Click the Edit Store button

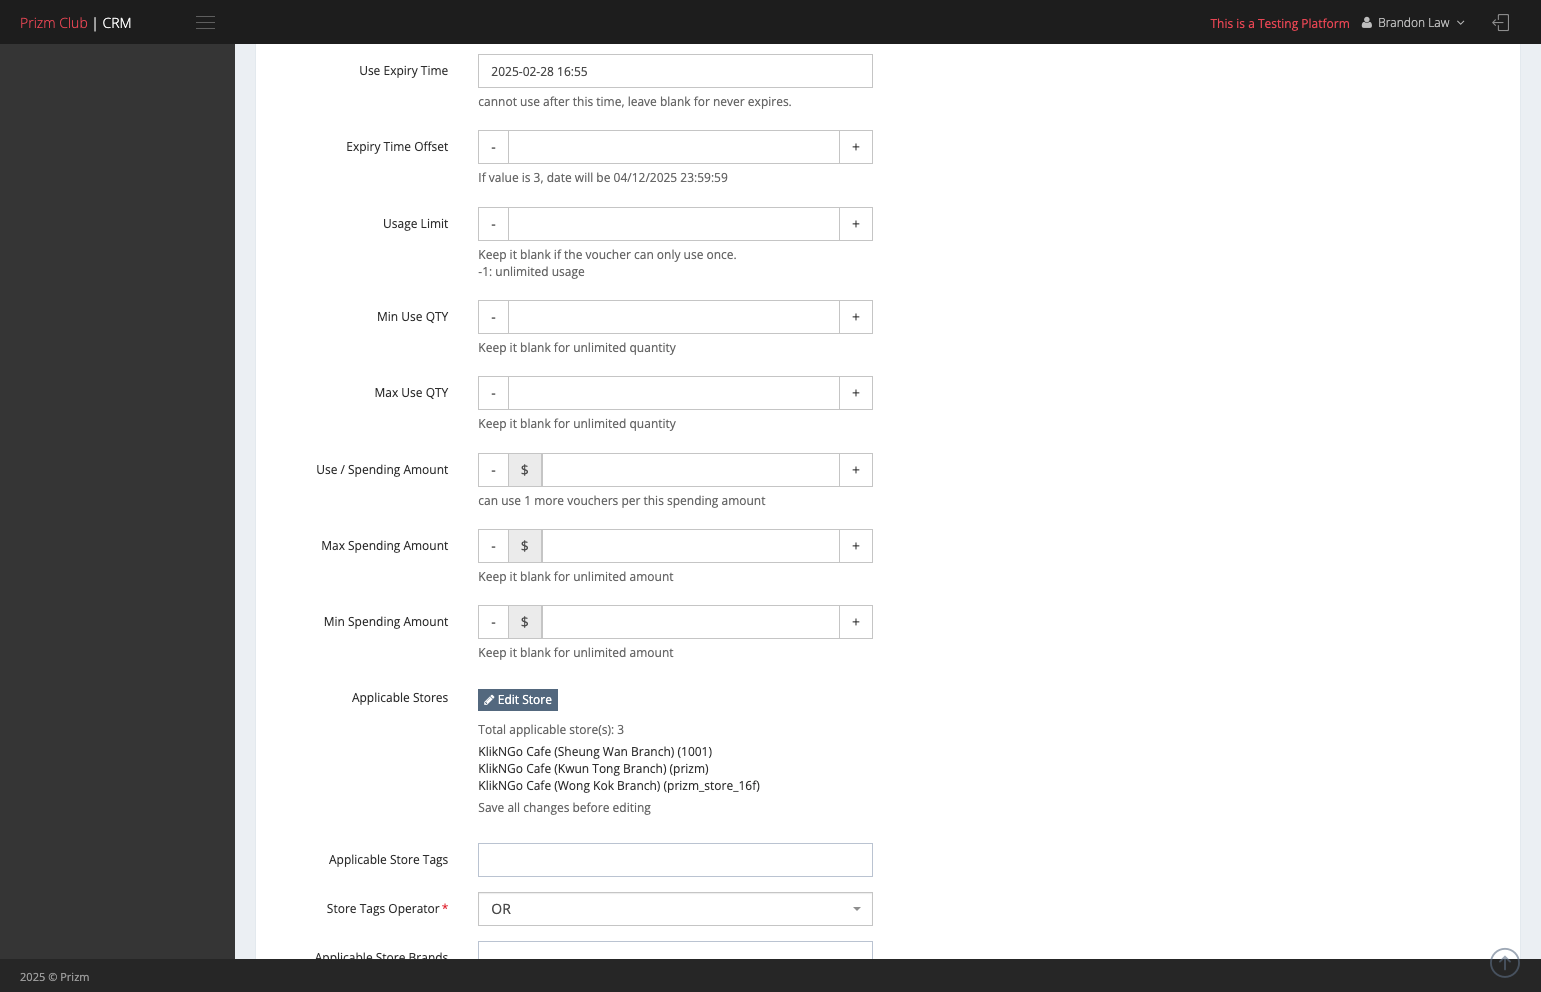point(518,700)
